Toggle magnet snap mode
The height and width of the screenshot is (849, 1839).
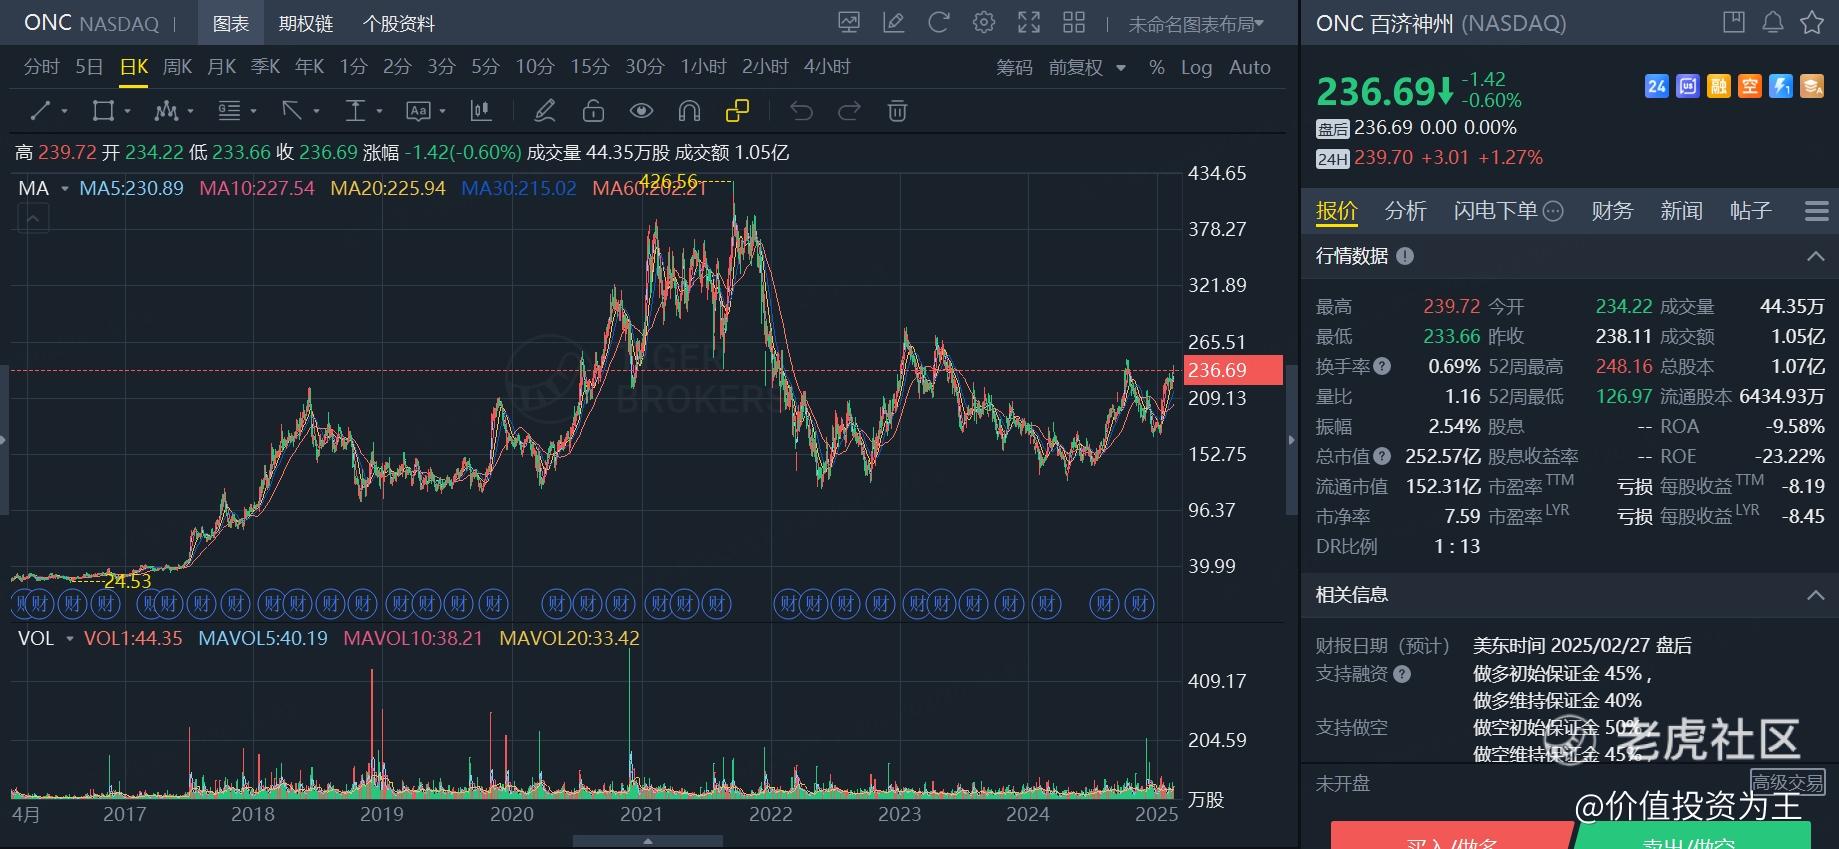coord(689,111)
